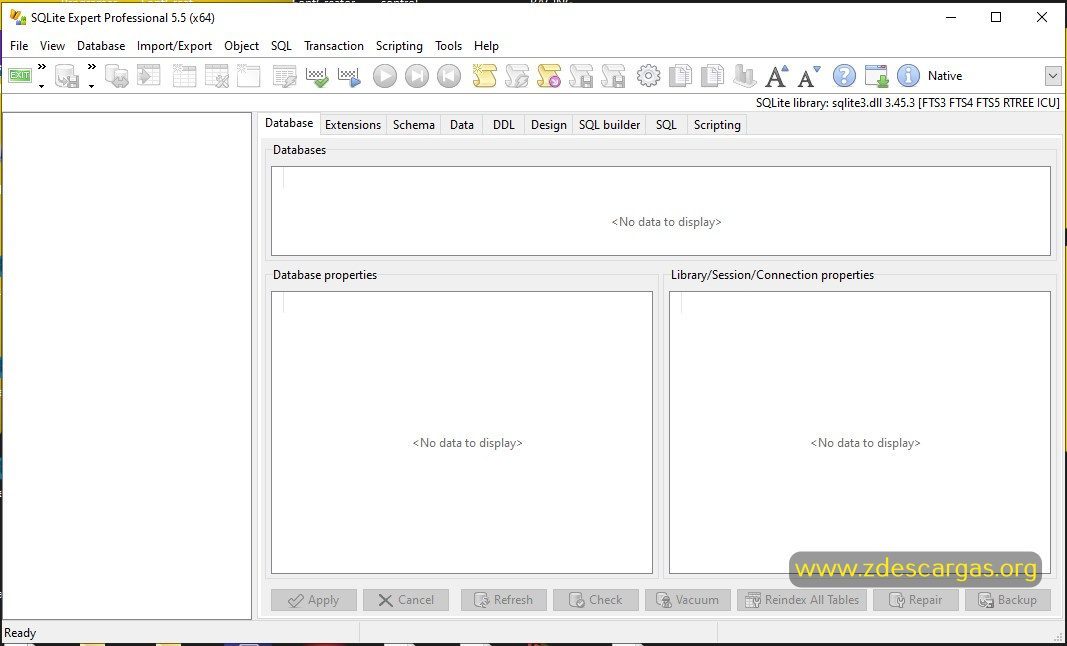Click the Refresh button
Screen dimensions: 1067x646
point(504,600)
